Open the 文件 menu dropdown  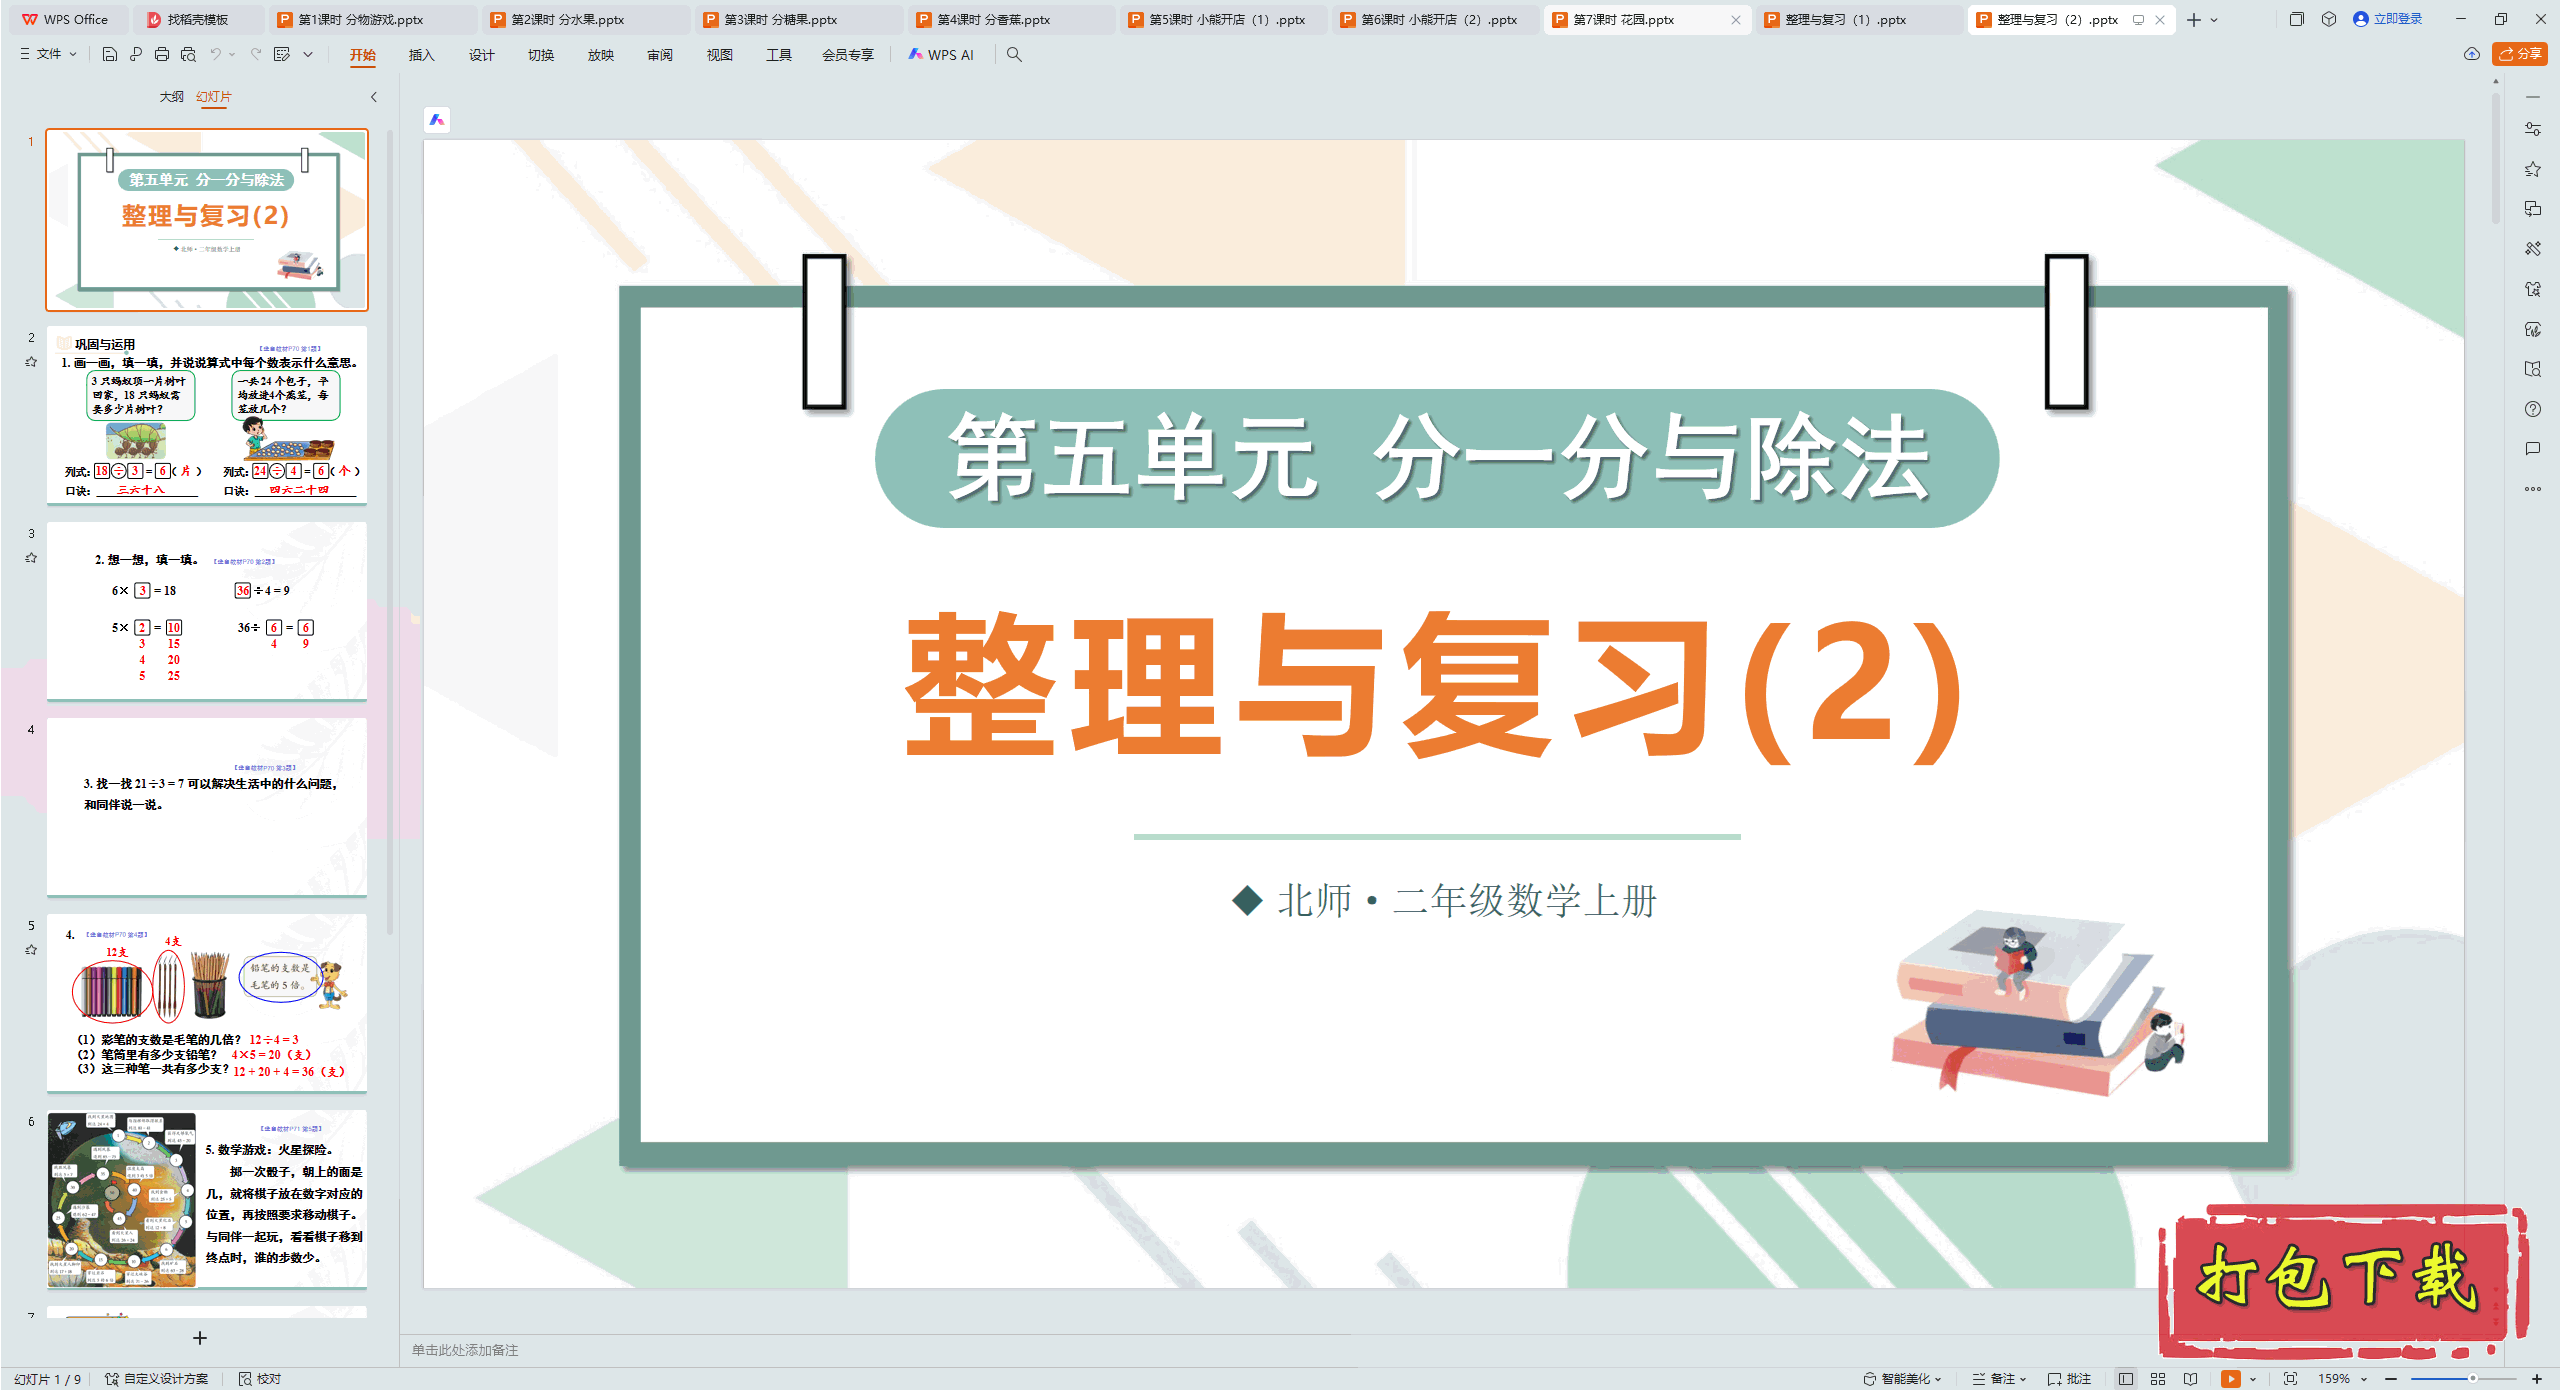47,55
